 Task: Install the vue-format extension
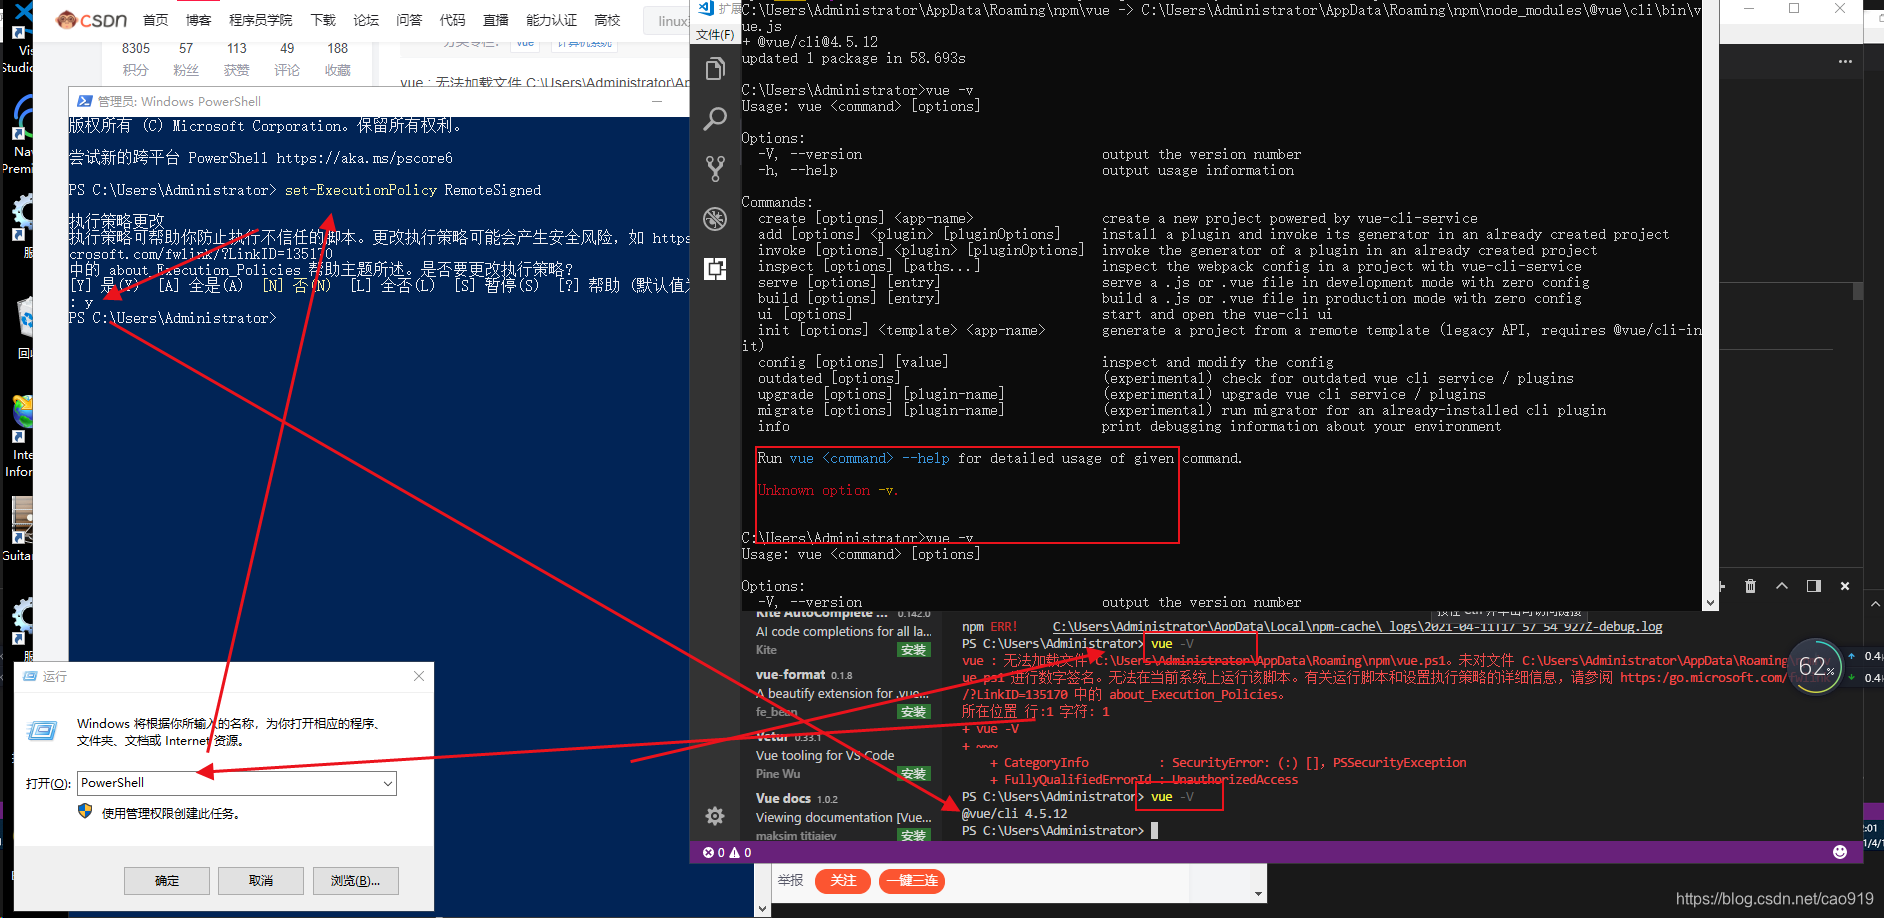pyautogui.click(x=914, y=712)
